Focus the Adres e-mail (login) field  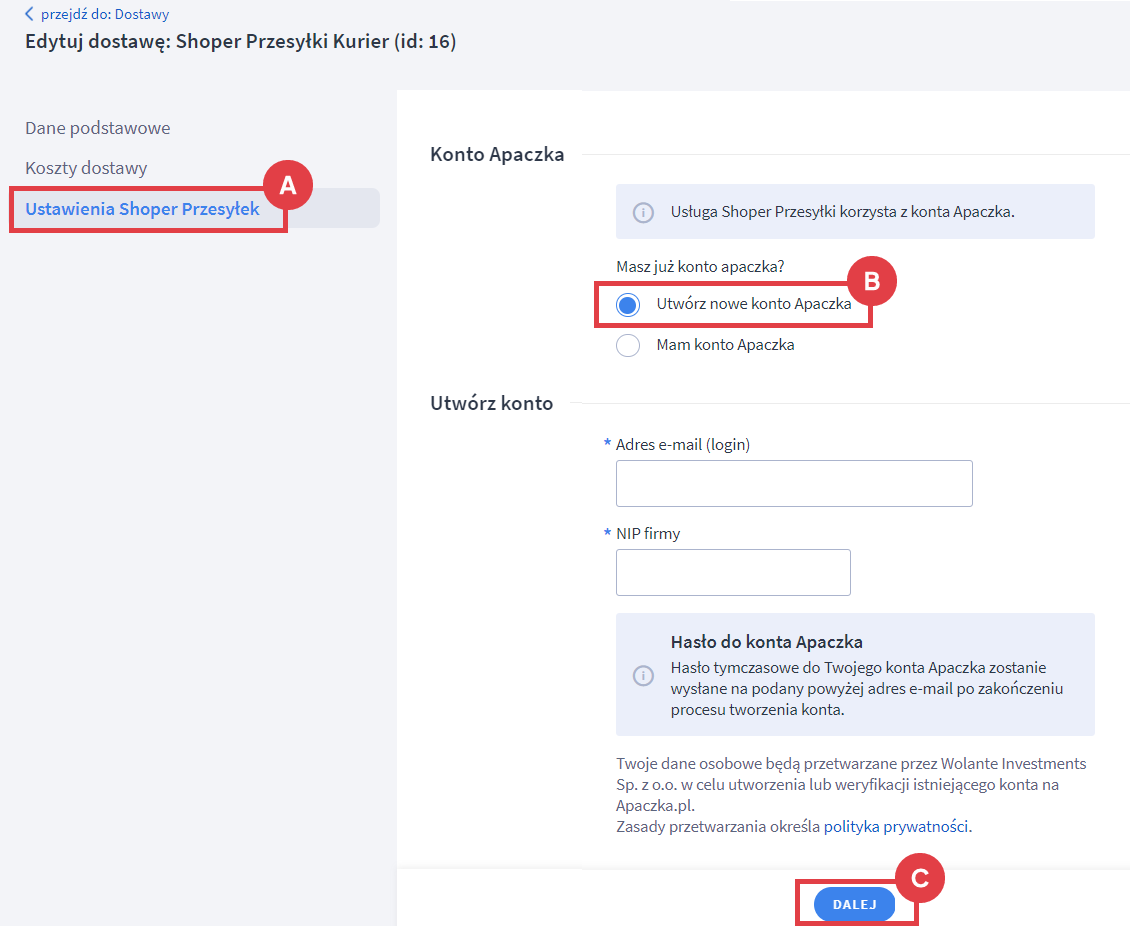coord(794,484)
